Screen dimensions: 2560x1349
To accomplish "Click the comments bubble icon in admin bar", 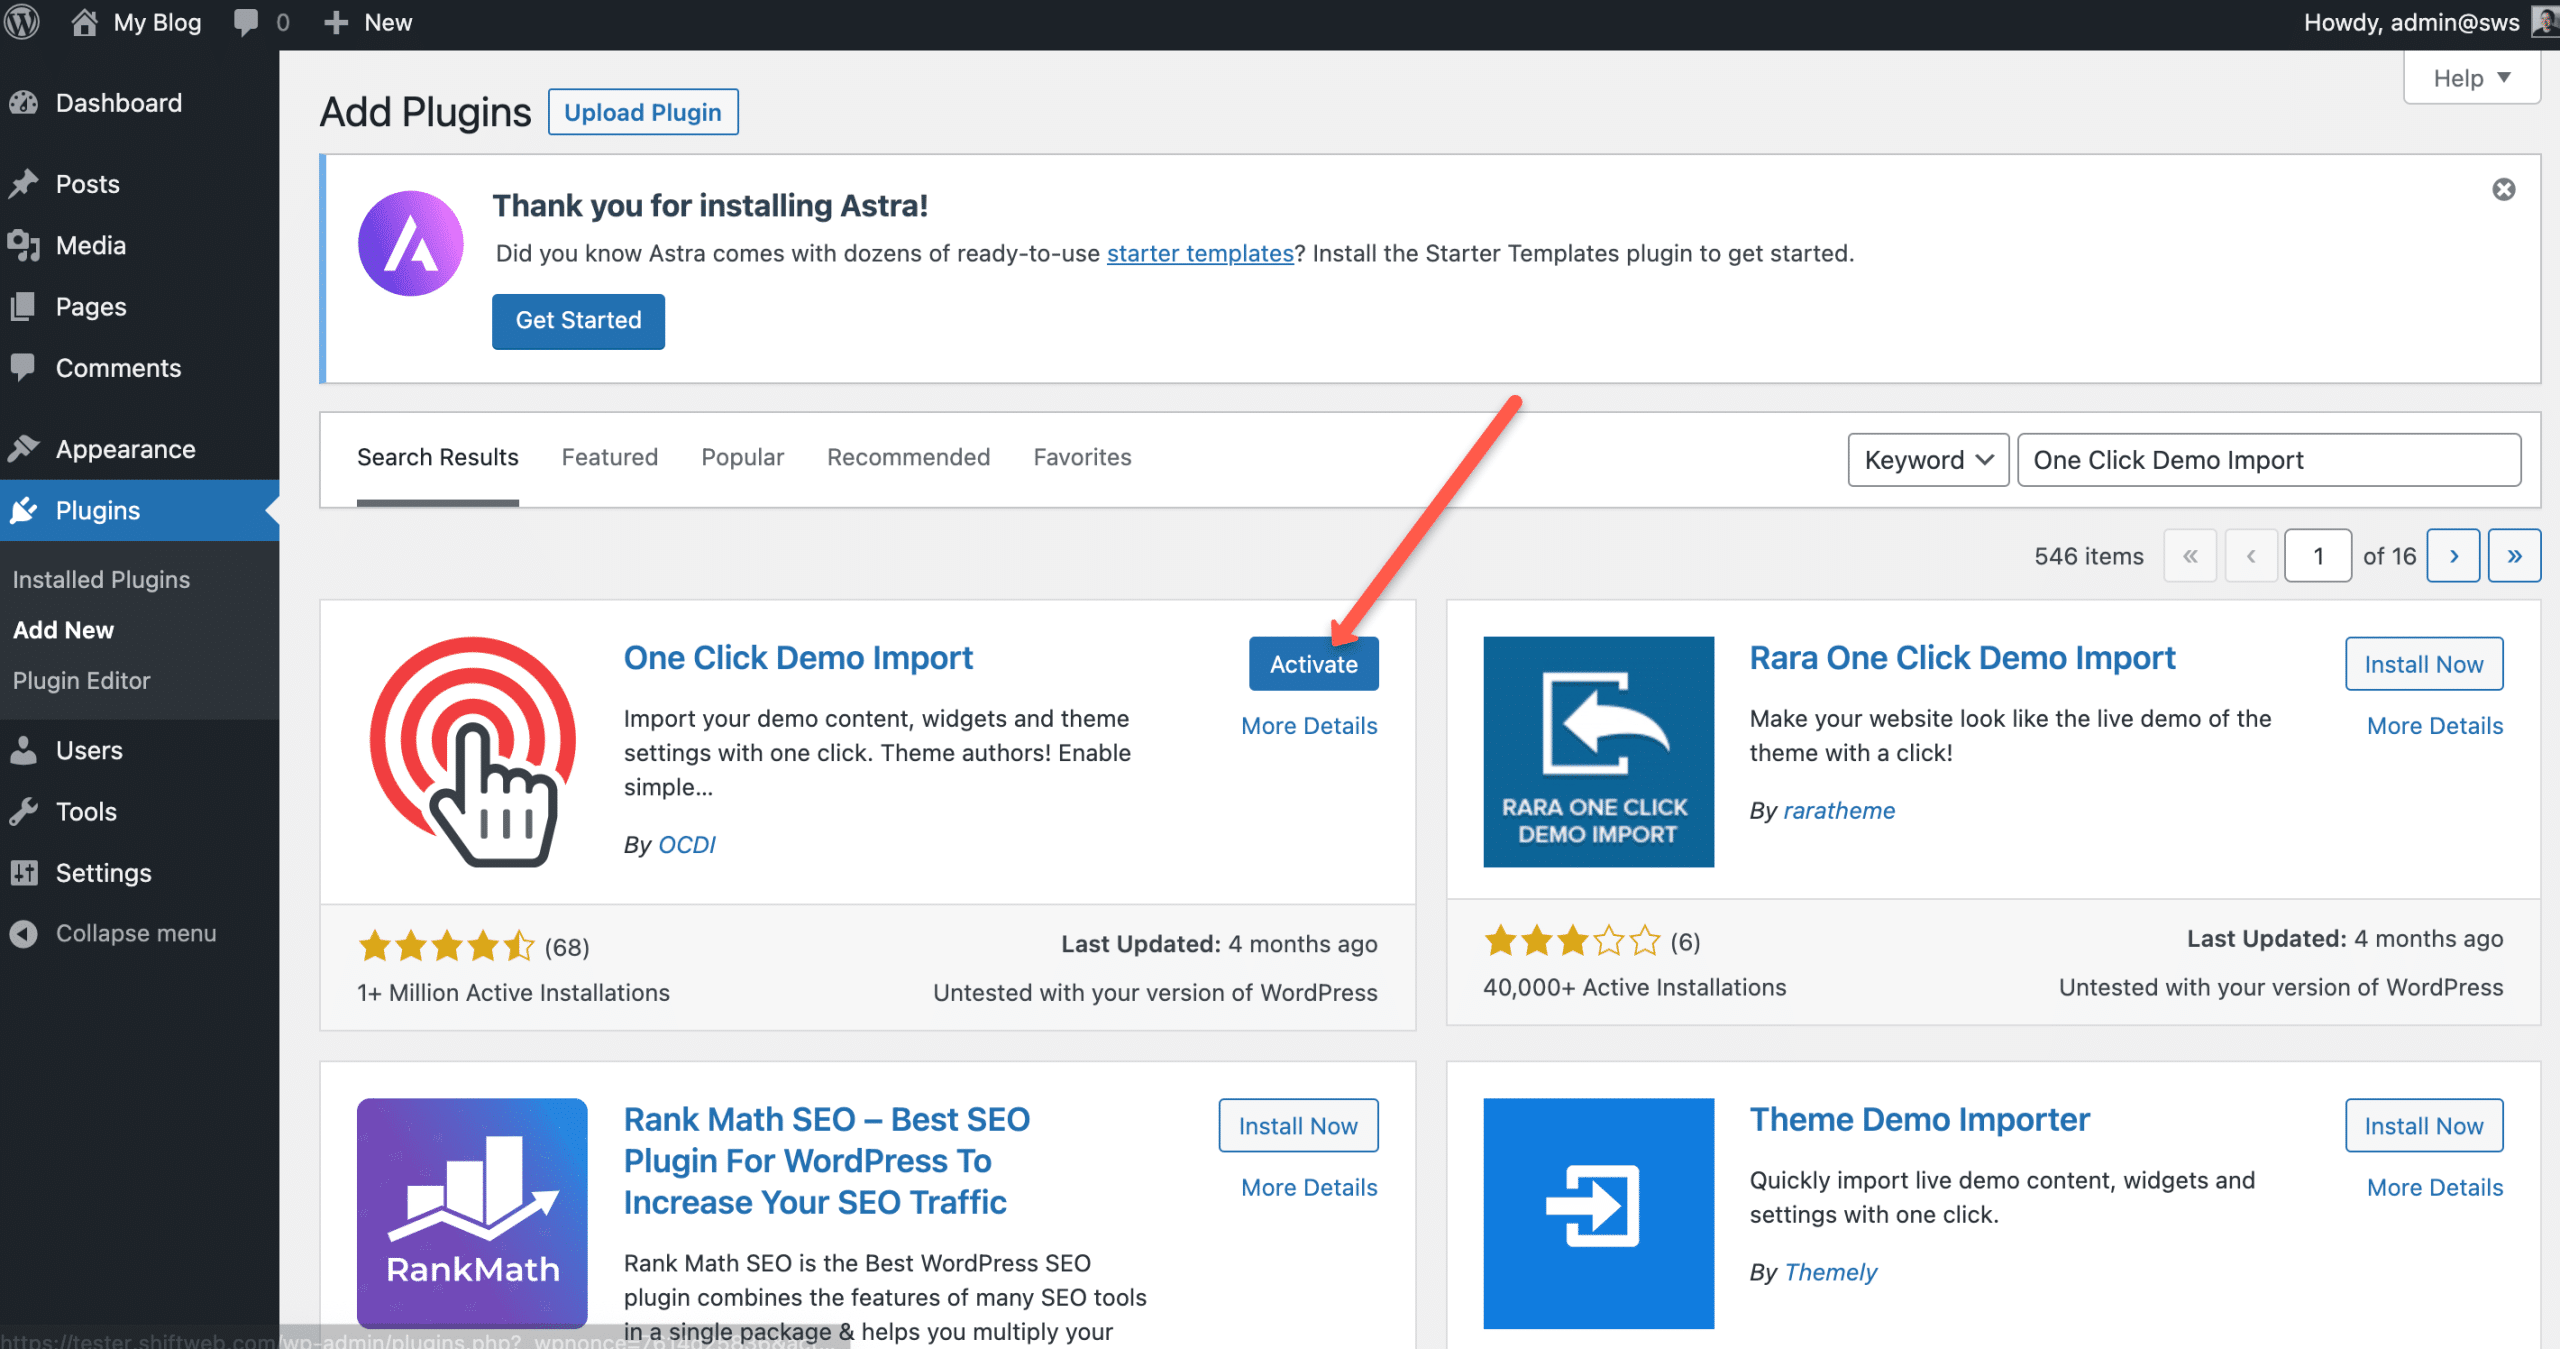I will [x=246, y=22].
